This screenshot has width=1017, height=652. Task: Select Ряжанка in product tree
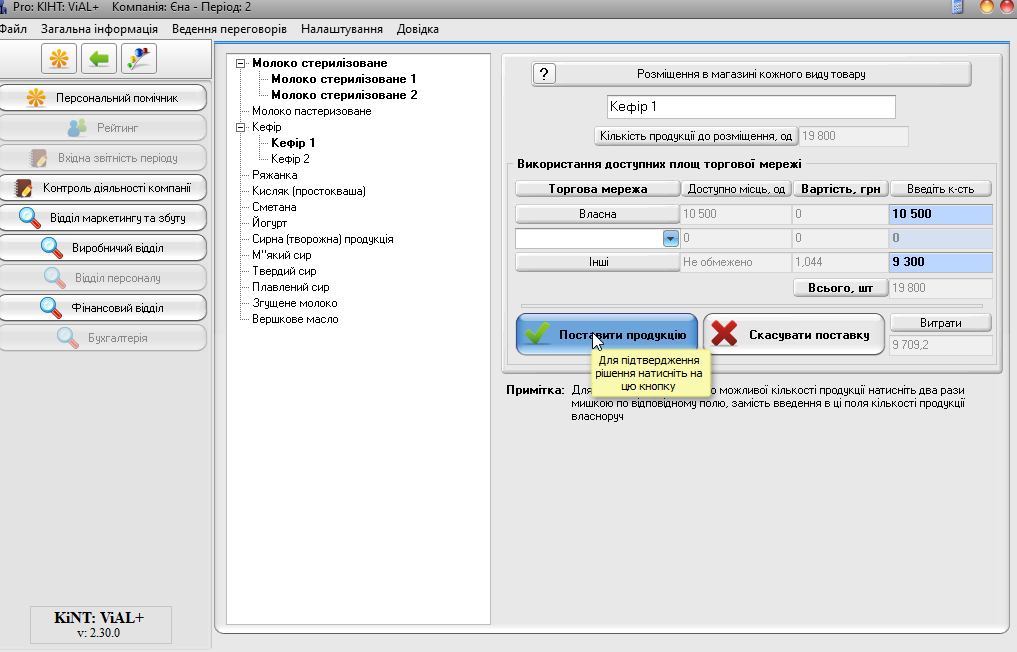pyautogui.click(x=274, y=175)
